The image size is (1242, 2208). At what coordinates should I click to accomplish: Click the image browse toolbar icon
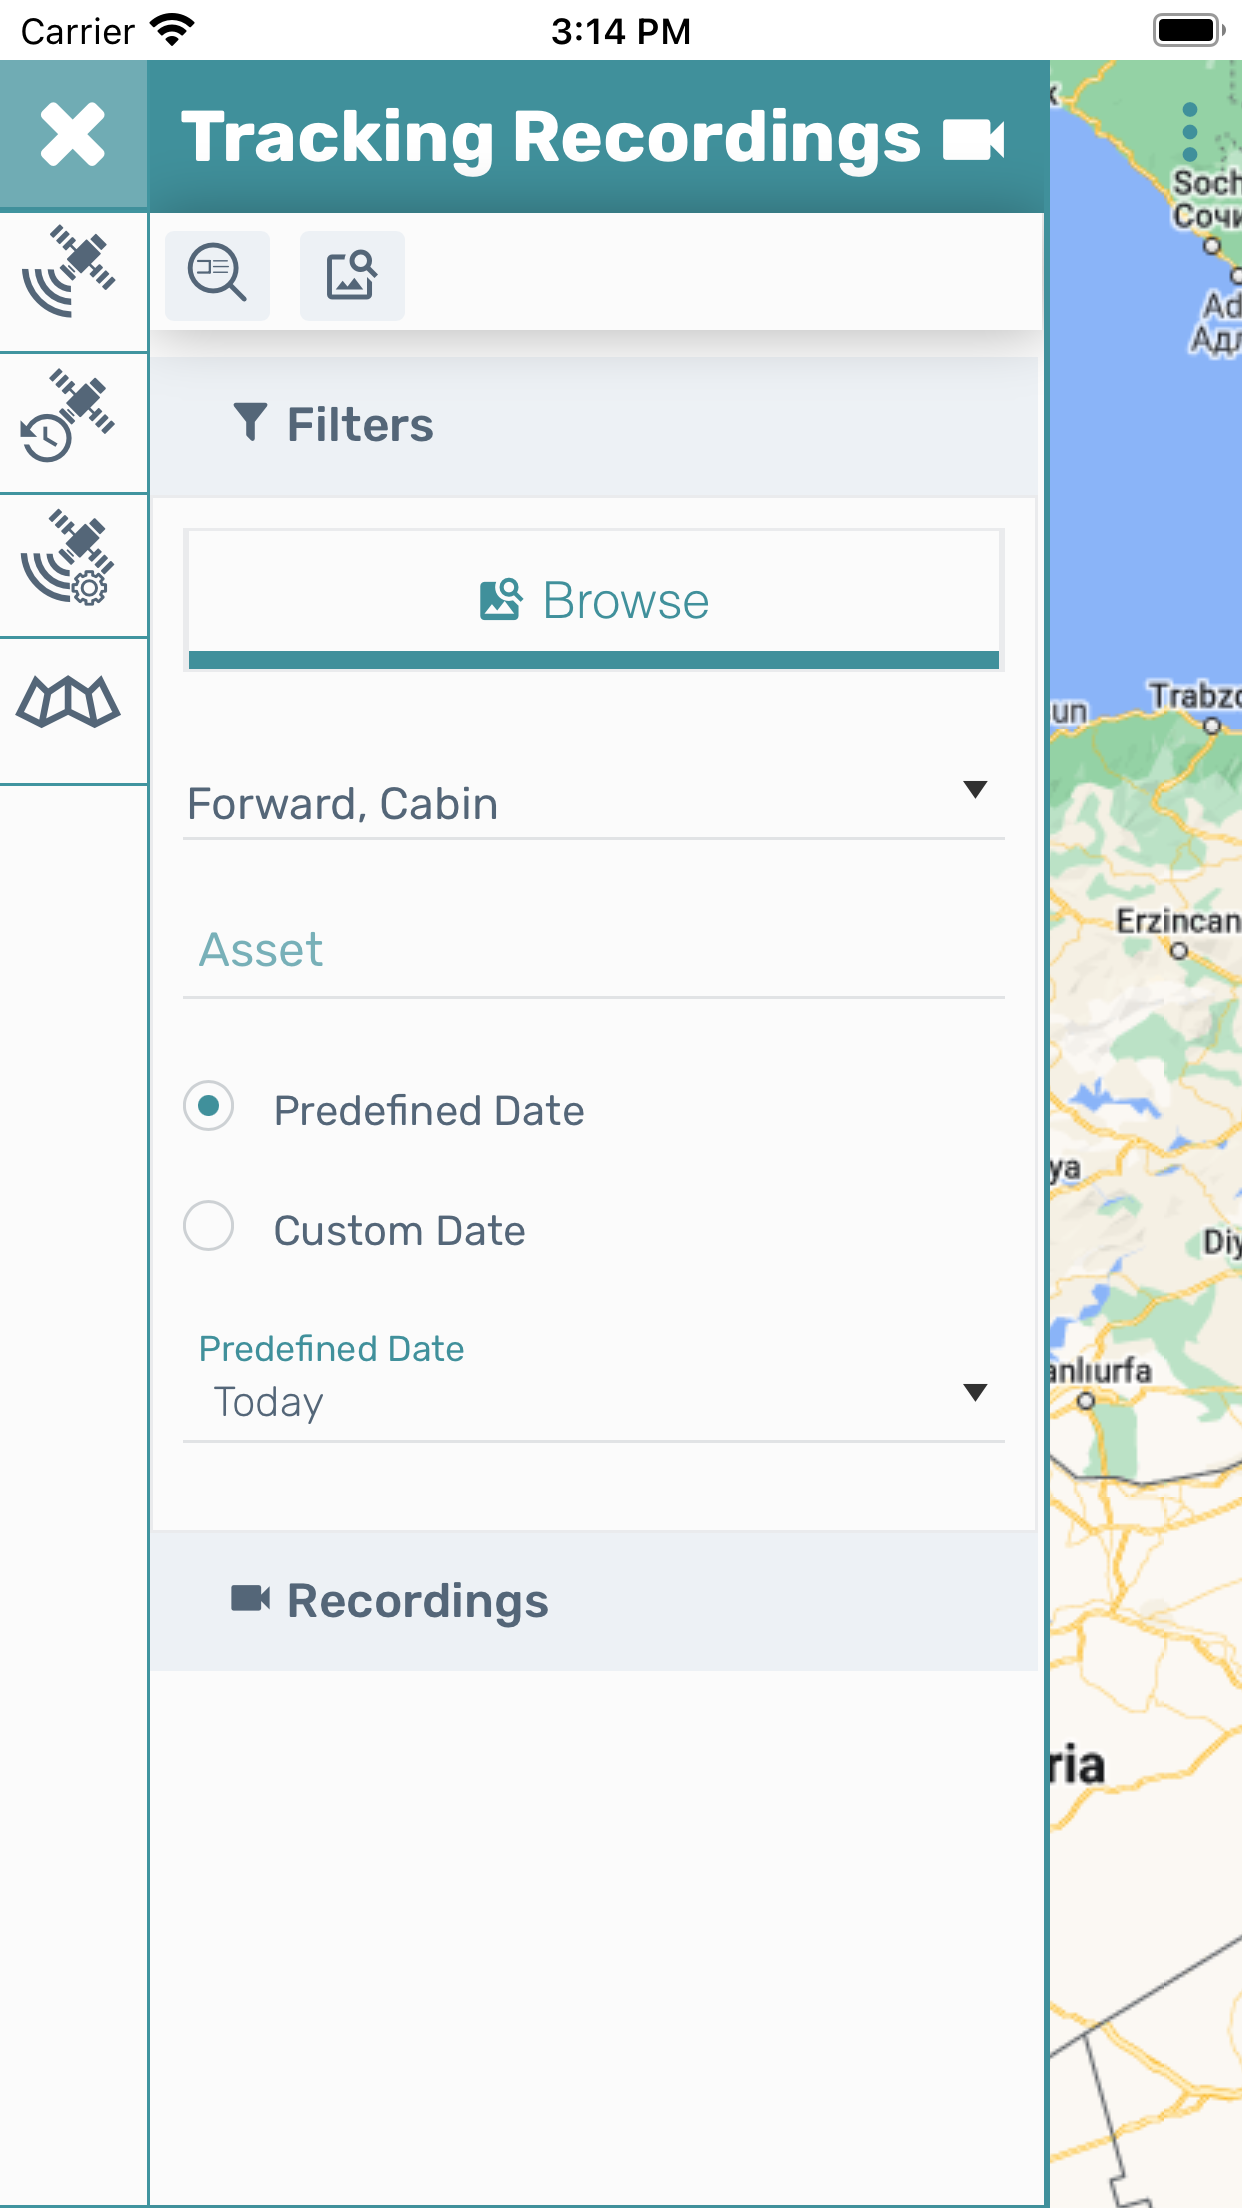coord(352,274)
